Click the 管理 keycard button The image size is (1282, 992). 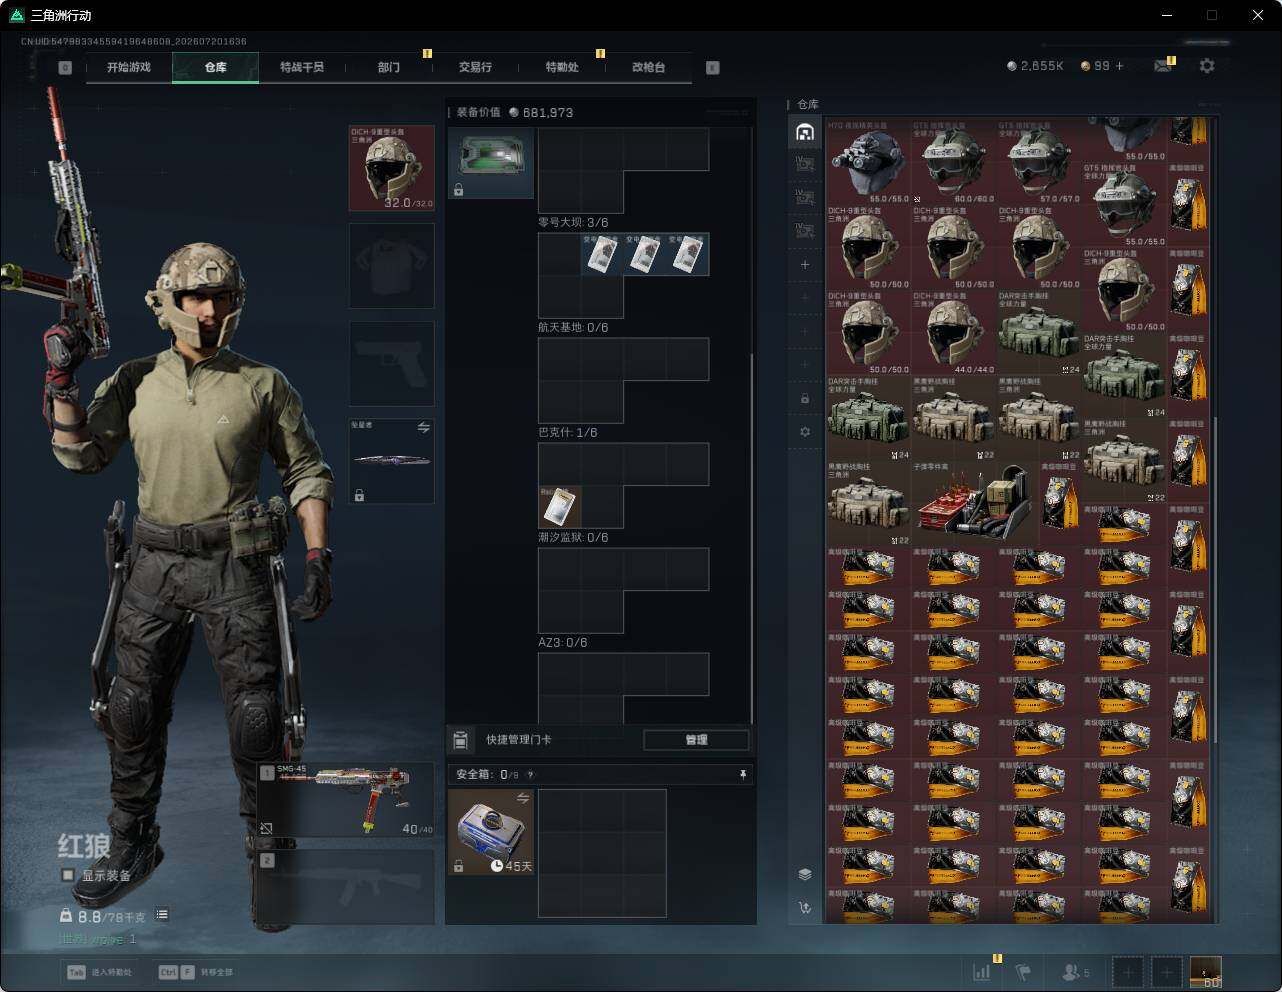pyautogui.click(x=696, y=740)
